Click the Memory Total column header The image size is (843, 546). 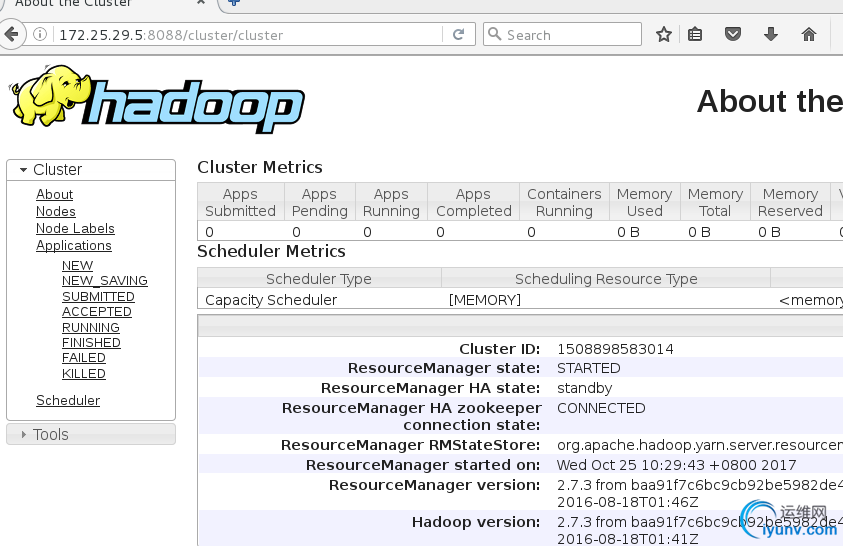(x=715, y=202)
